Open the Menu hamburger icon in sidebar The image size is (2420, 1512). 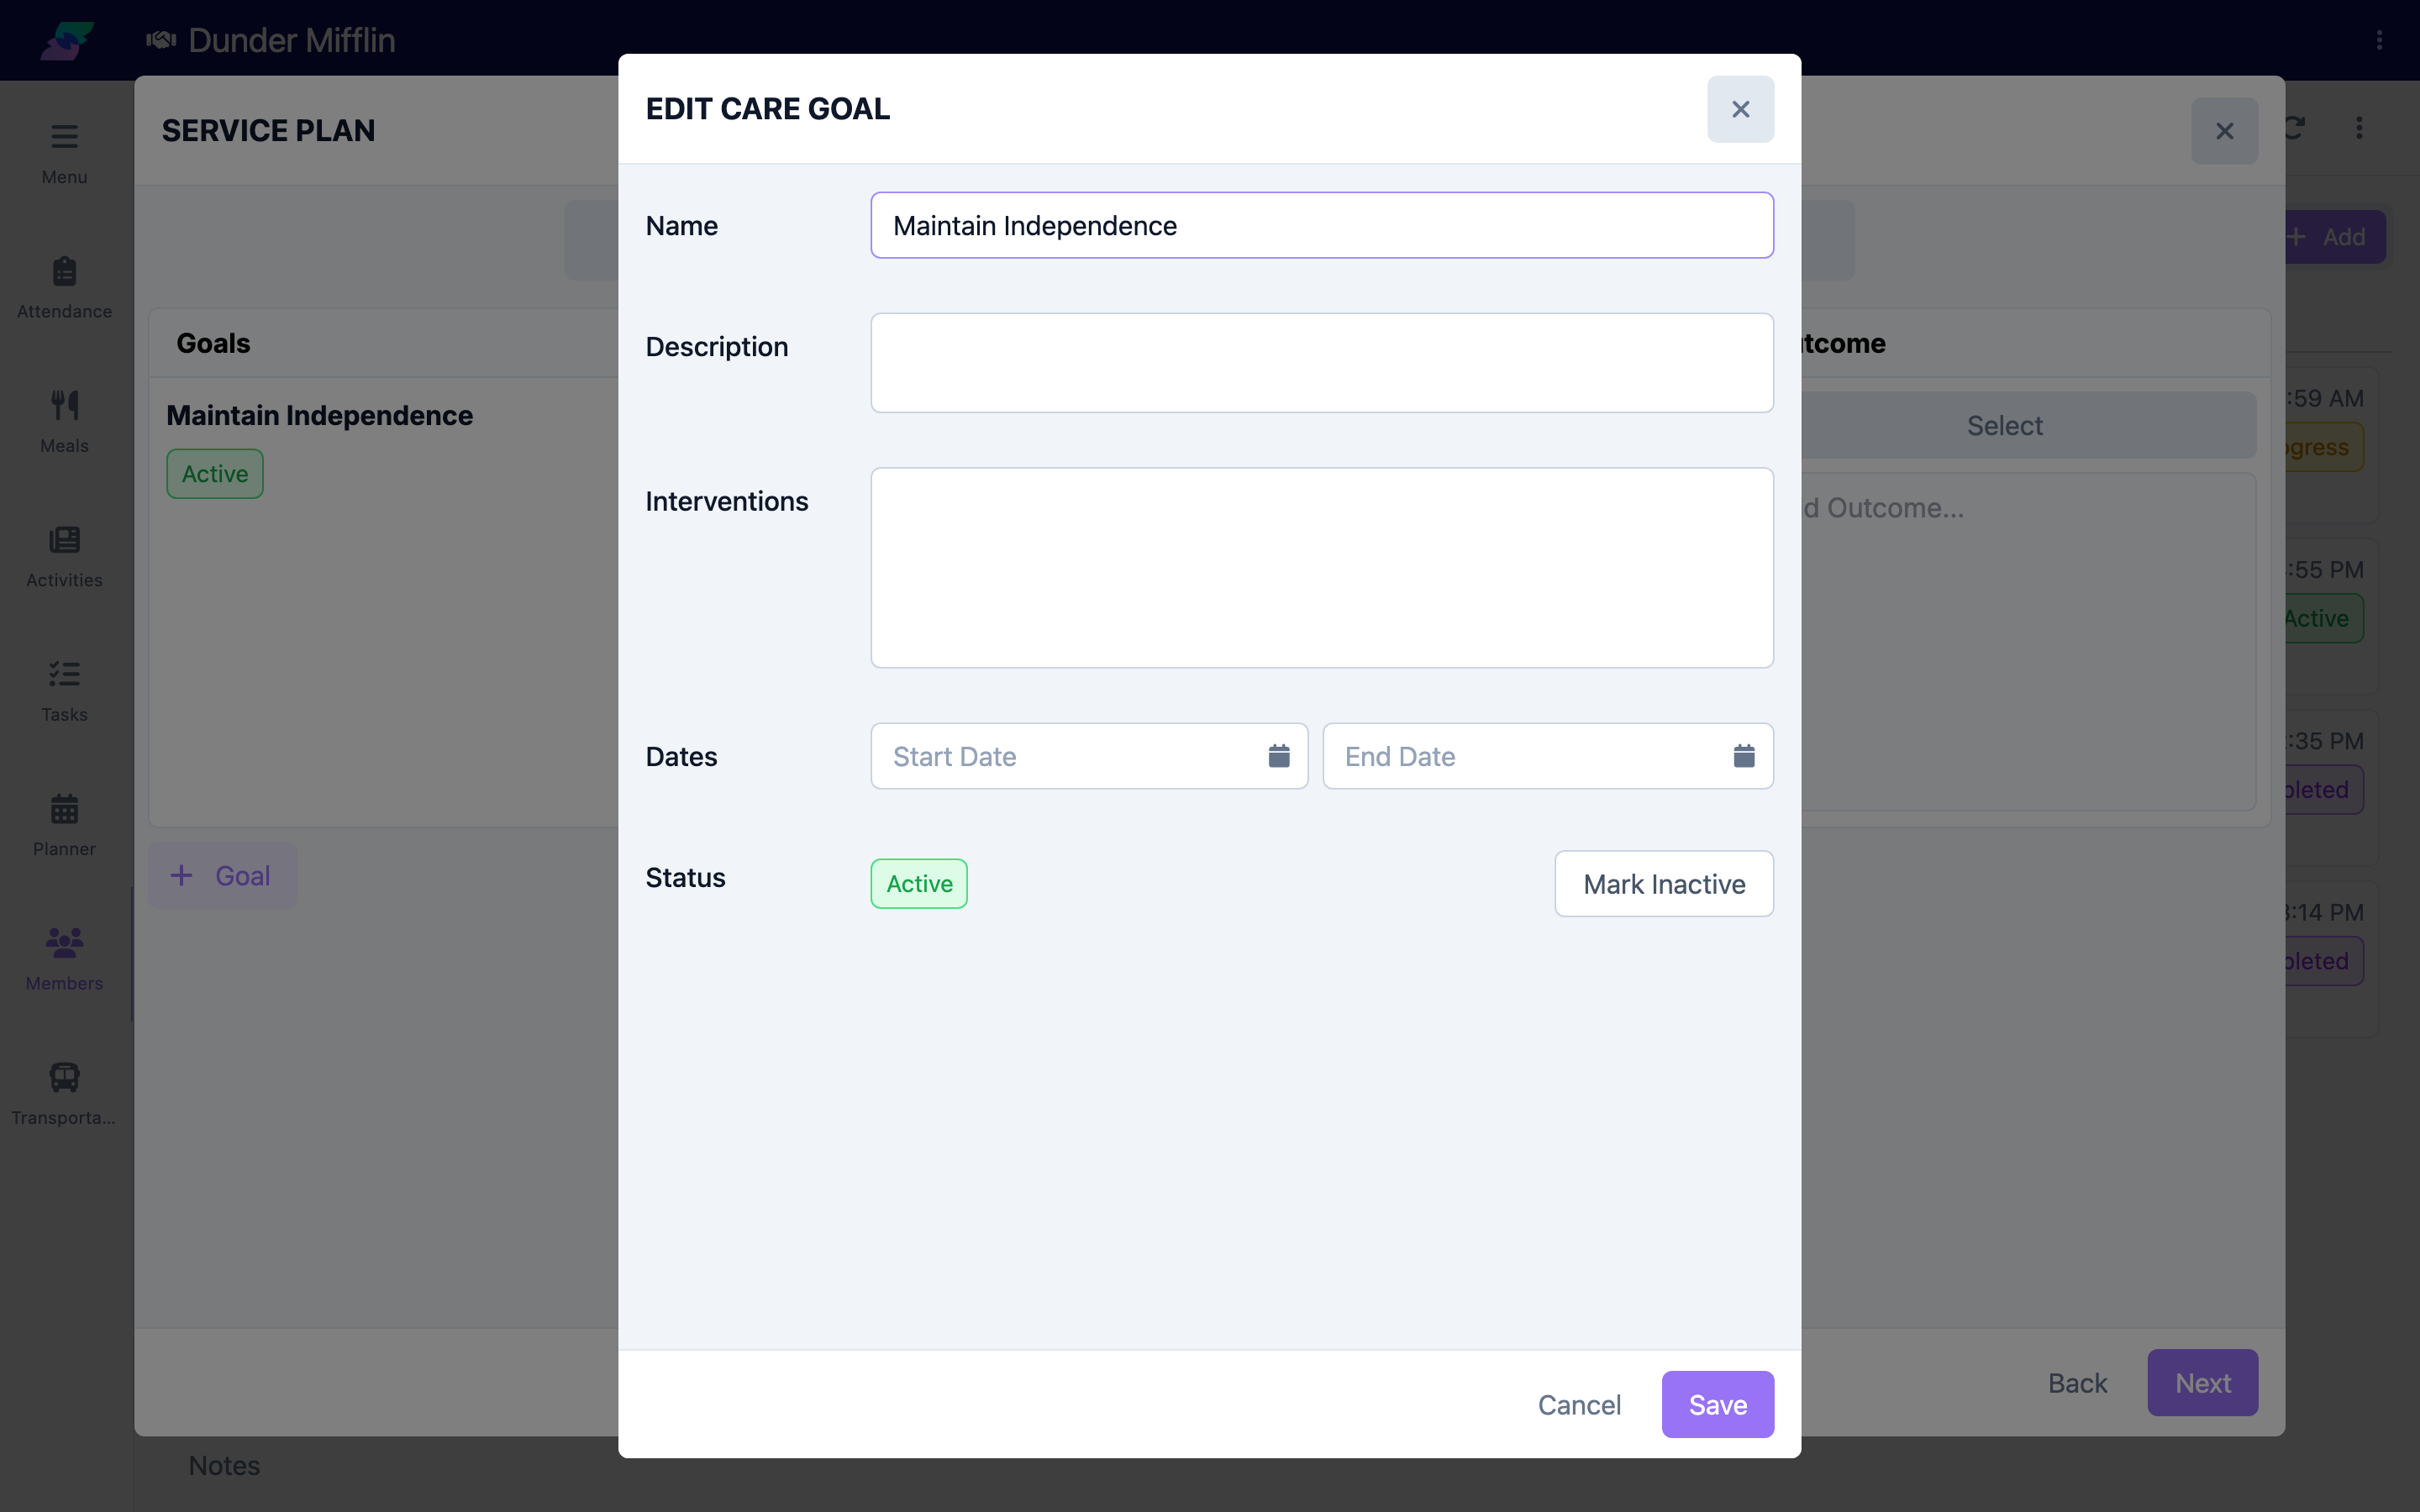(64, 136)
